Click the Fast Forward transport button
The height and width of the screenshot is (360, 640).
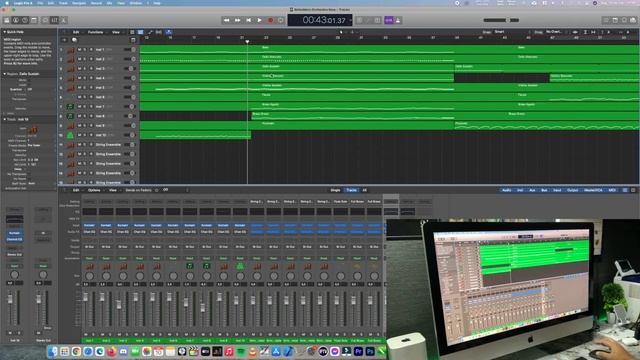(x=238, y=20)
